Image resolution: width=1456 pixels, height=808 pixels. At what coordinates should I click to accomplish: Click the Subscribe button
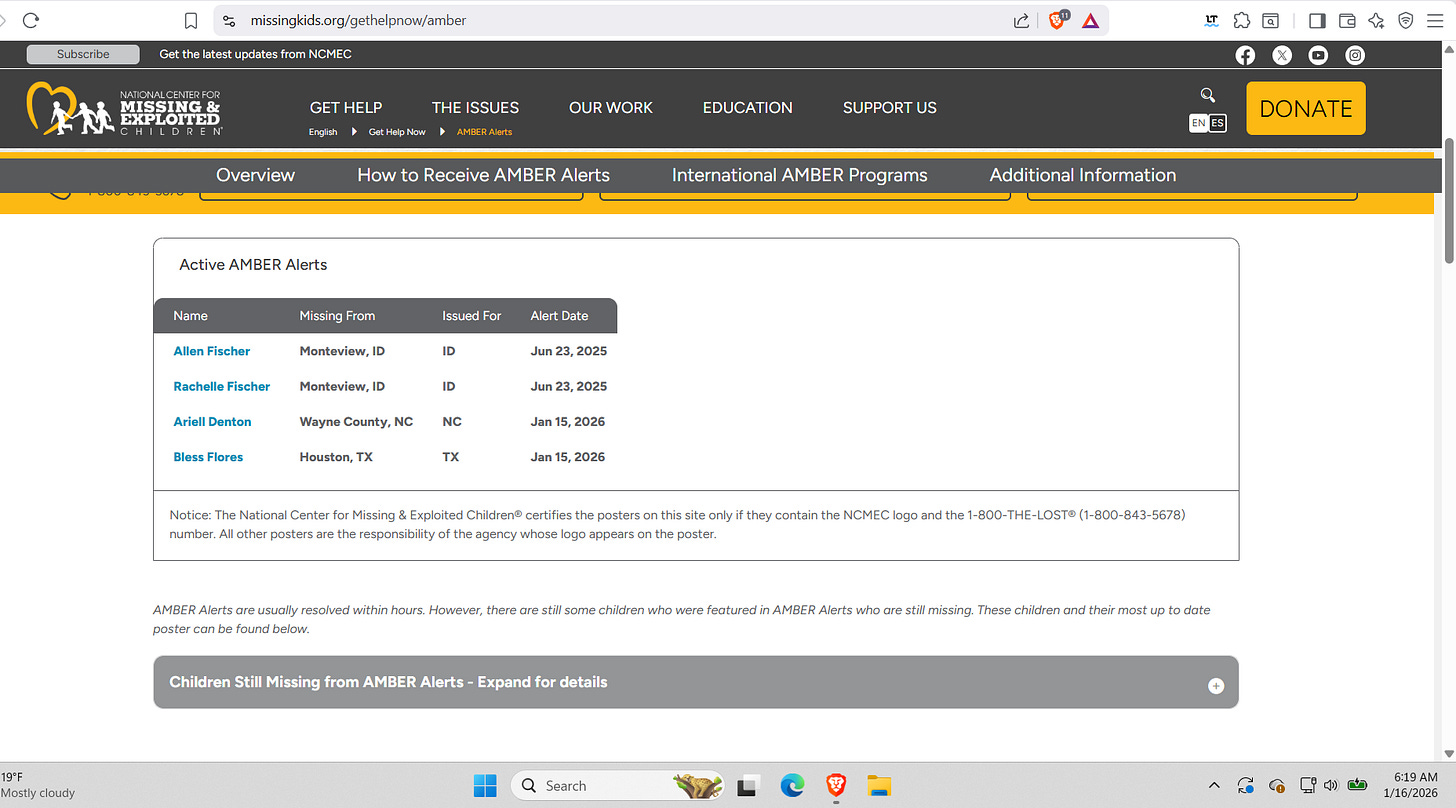(83, 54)
